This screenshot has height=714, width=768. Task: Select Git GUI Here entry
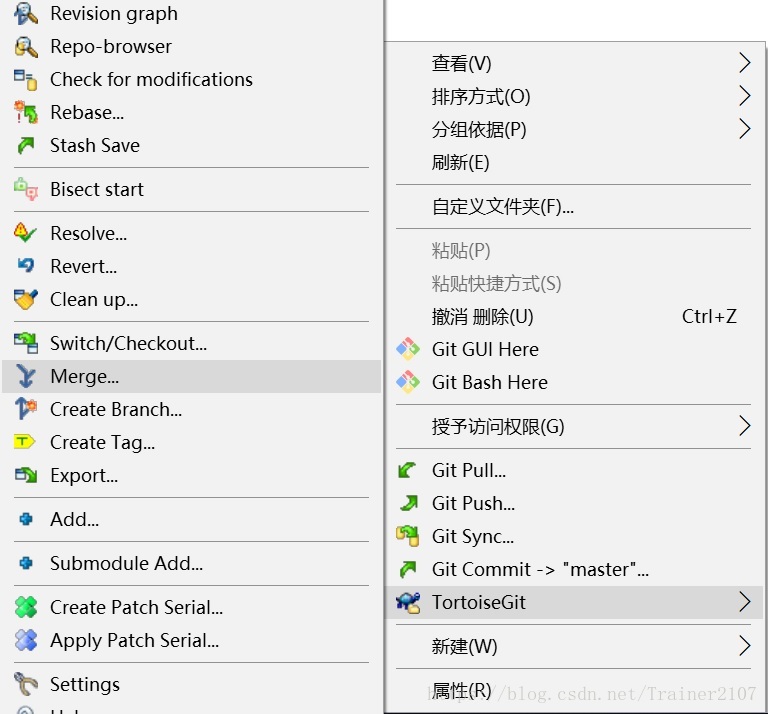click(x=574, y=349)
